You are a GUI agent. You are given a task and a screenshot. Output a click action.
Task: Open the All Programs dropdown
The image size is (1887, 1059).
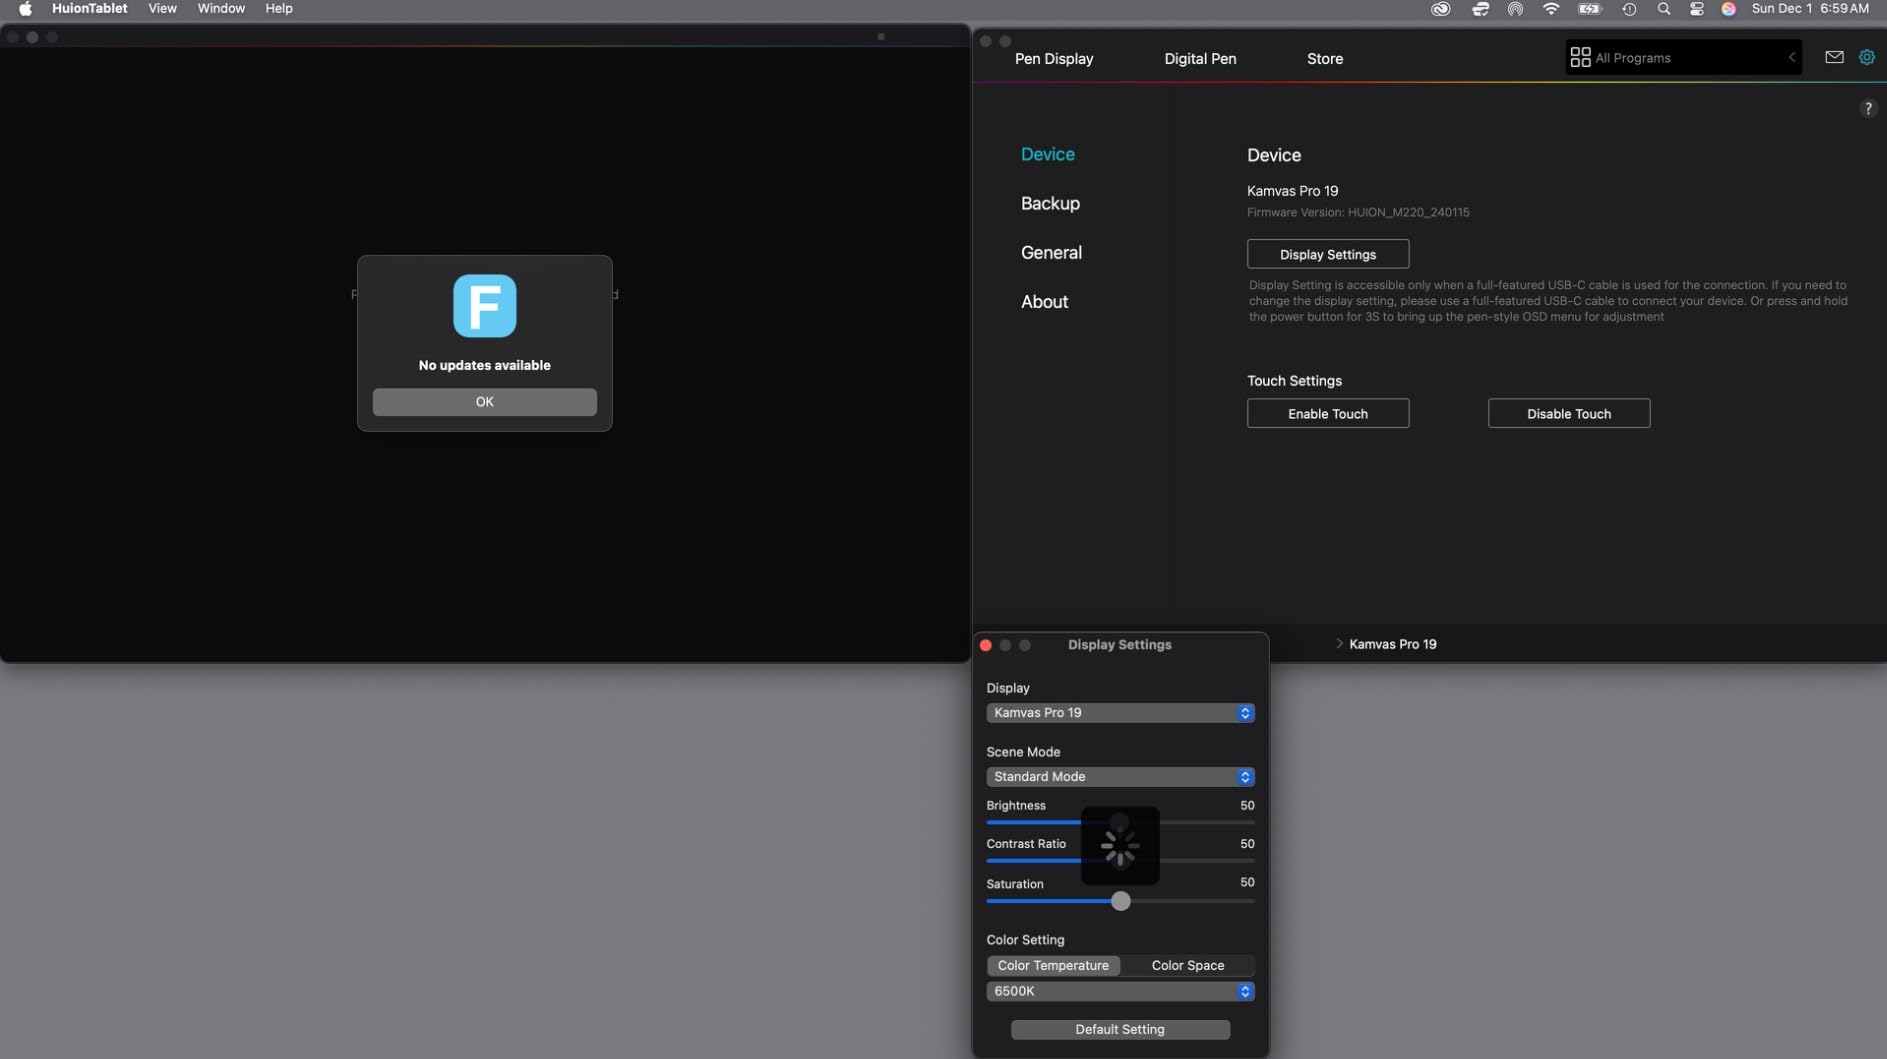click(1684, 58)
